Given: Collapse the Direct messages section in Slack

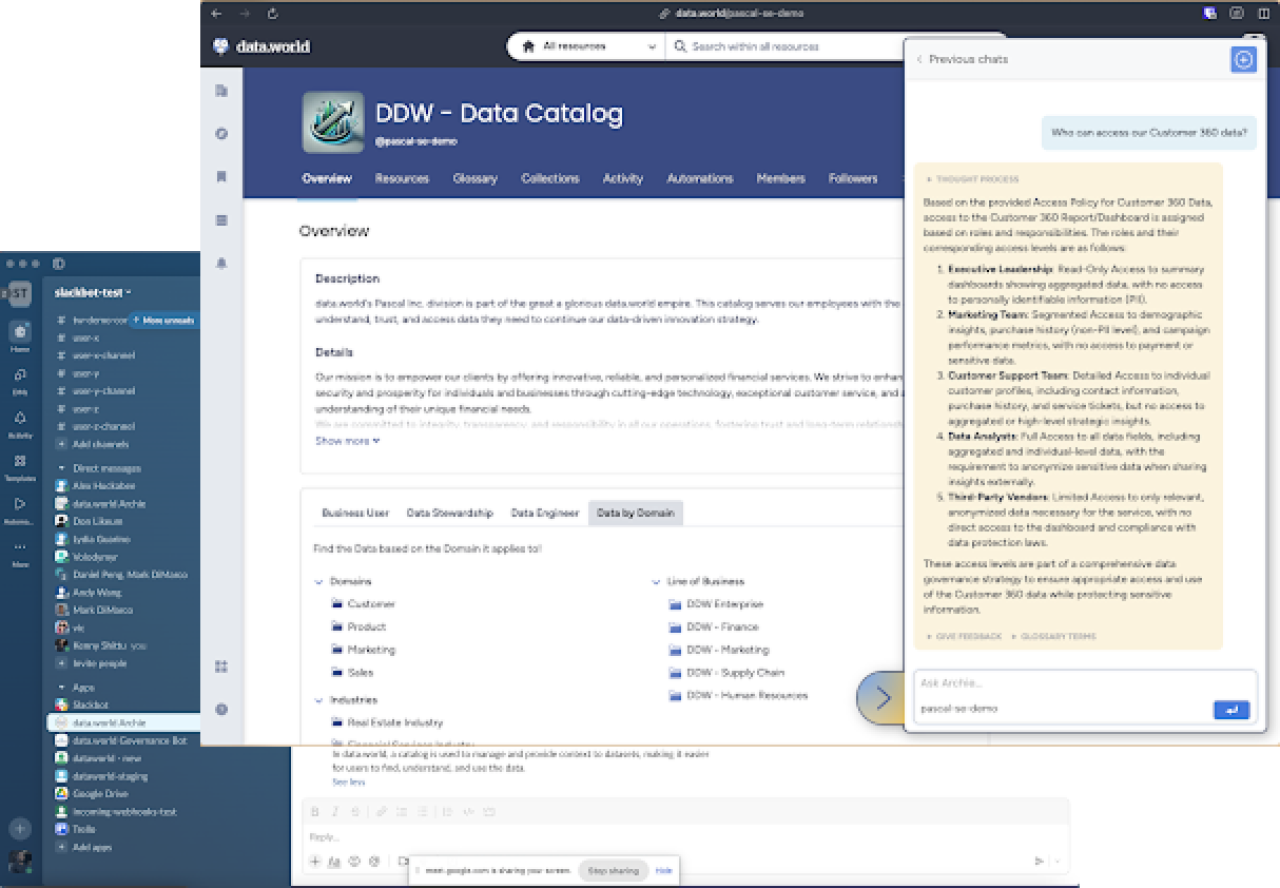Looking at the screenshot, I should (62, 468).
